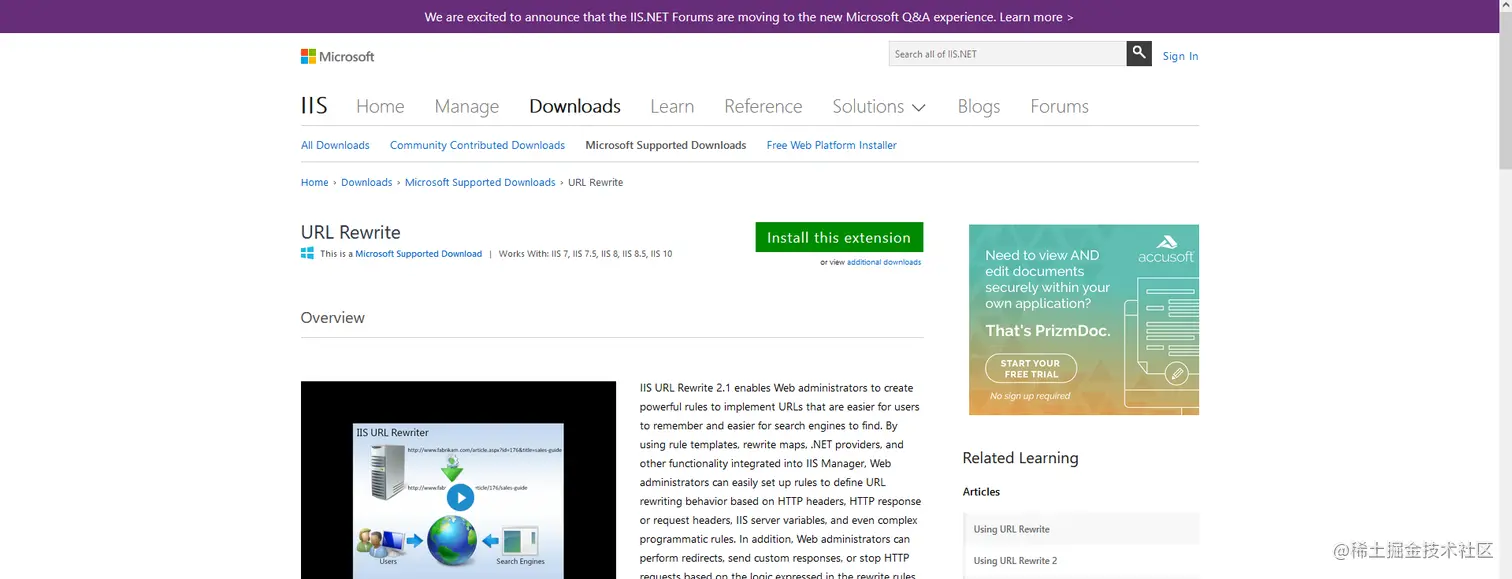Image resolution: width=1512 pixels, height=579 pixels.
Task: Click the Microsoft logo
Action: coord(338,57)
